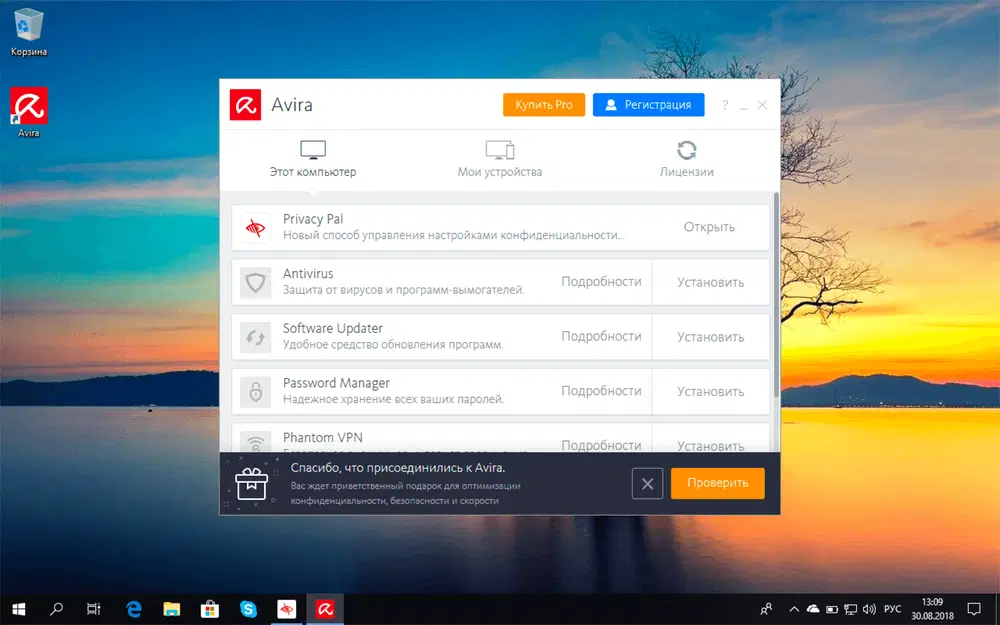
Task: Click the Software Updater refresh icon
Action: click(254, 336)
